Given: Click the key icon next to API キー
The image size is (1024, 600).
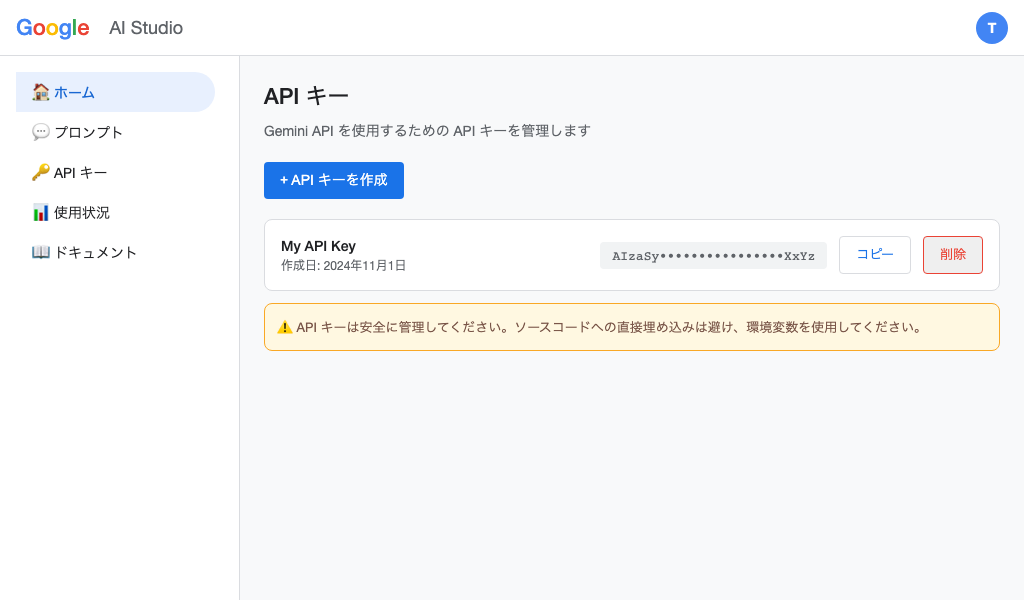Looking at the screenshot, I should point(40,171).
